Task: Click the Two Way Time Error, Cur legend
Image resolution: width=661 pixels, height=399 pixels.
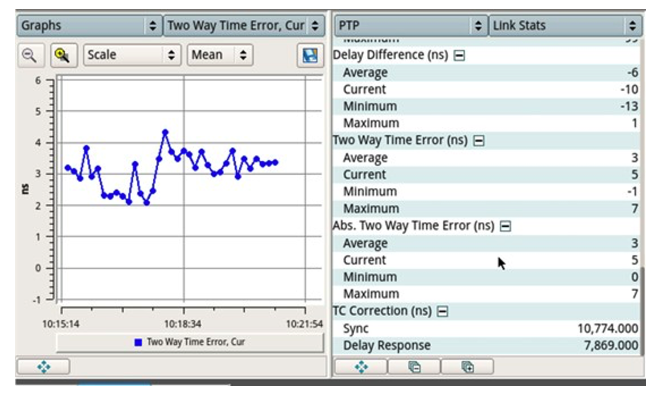Action: tap(190, 342)
